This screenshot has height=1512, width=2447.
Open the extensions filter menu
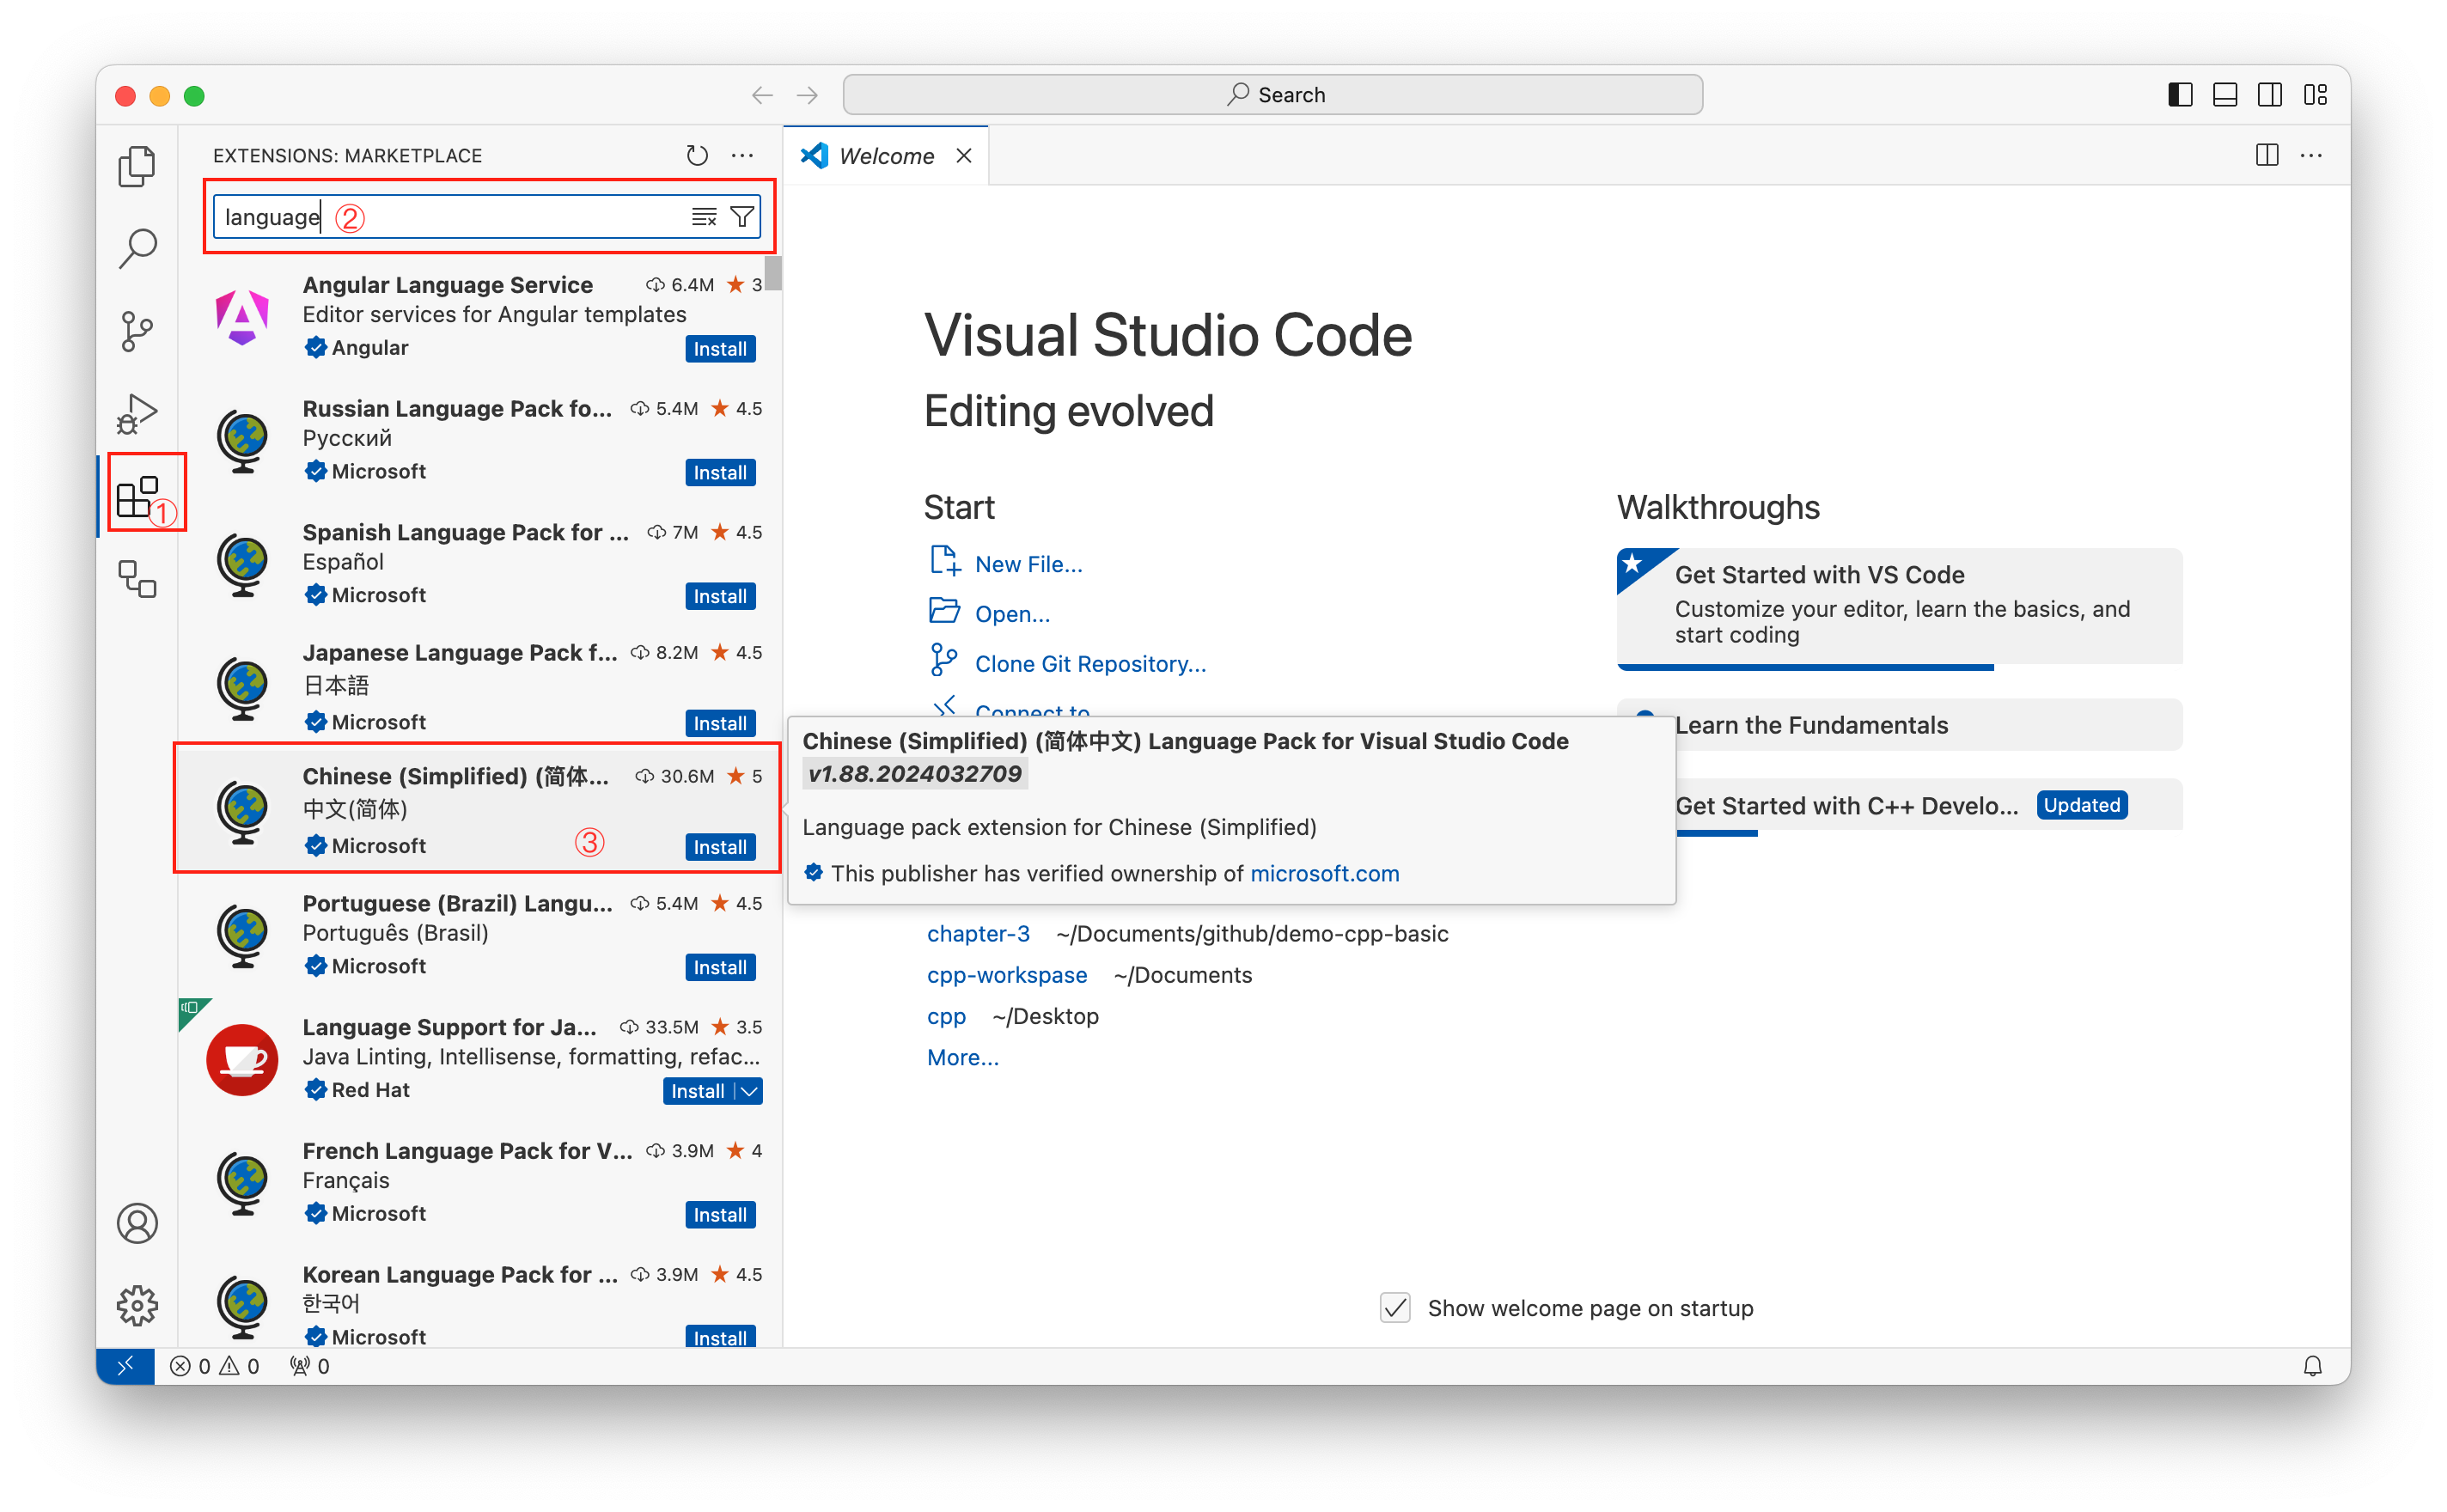coord(742,217)
